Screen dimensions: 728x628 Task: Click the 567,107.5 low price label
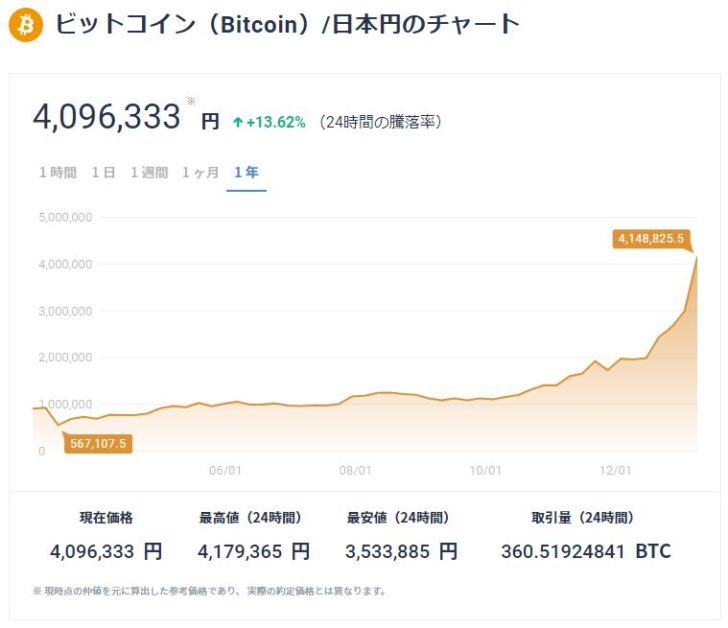97,443
